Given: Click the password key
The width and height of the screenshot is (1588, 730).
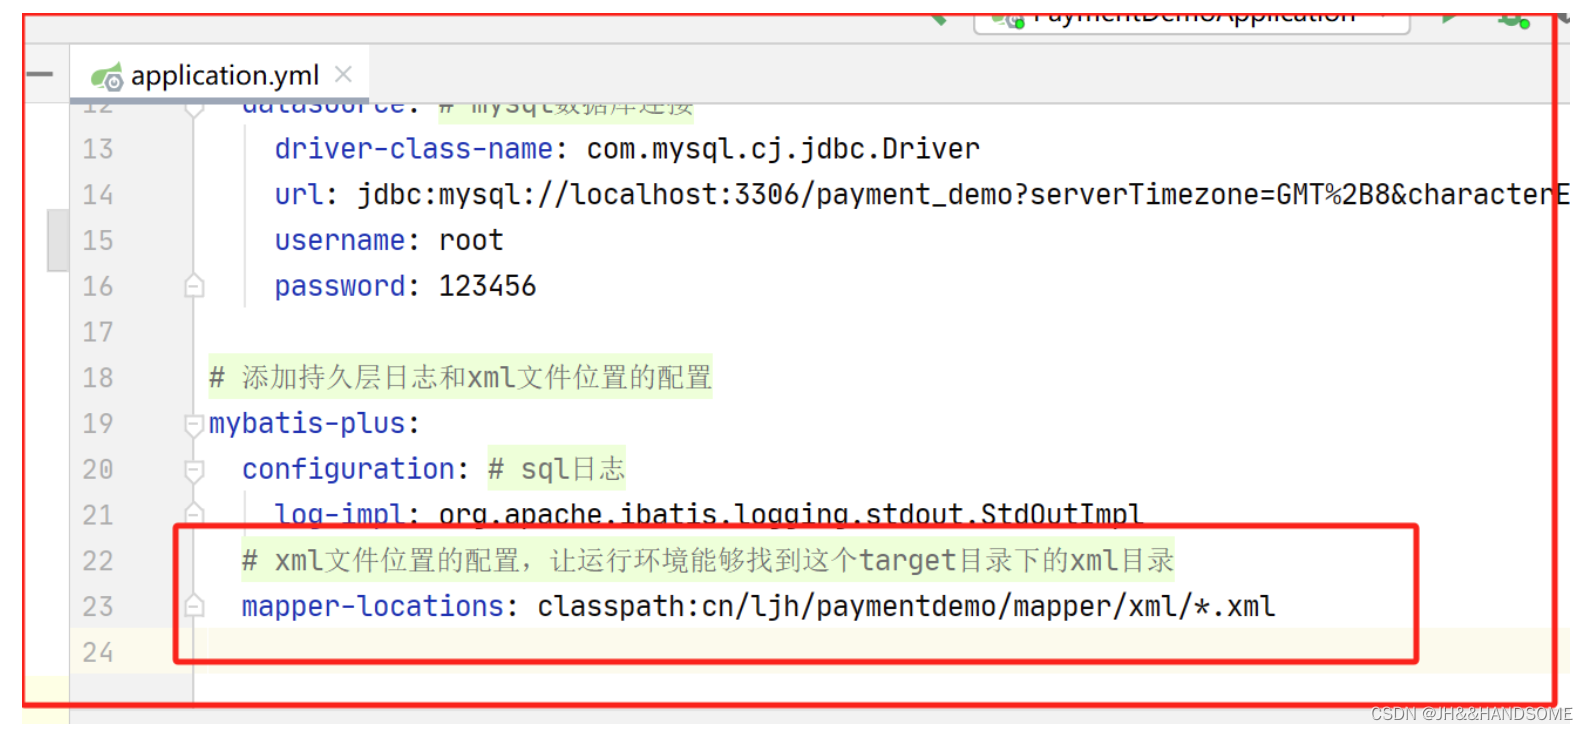Looking at the screenshot, I should tap(339, 287).
